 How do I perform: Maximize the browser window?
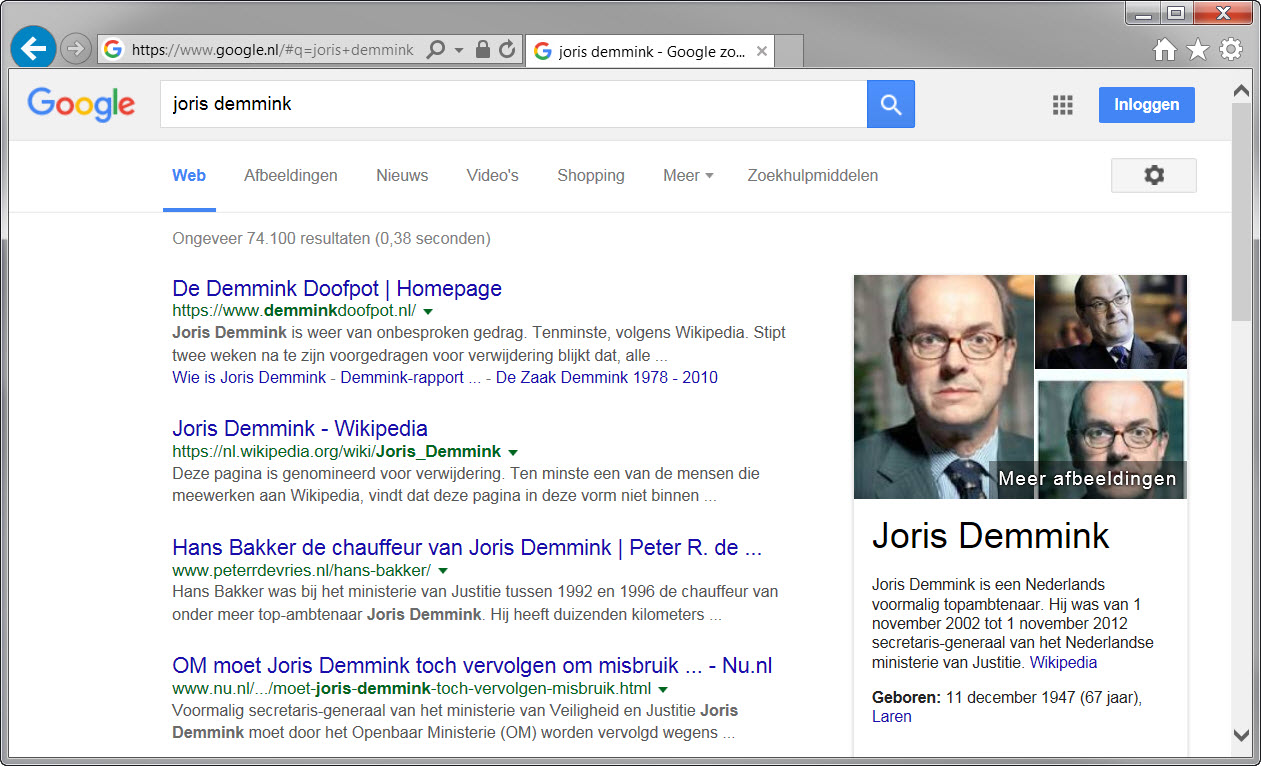[1175, 13]
